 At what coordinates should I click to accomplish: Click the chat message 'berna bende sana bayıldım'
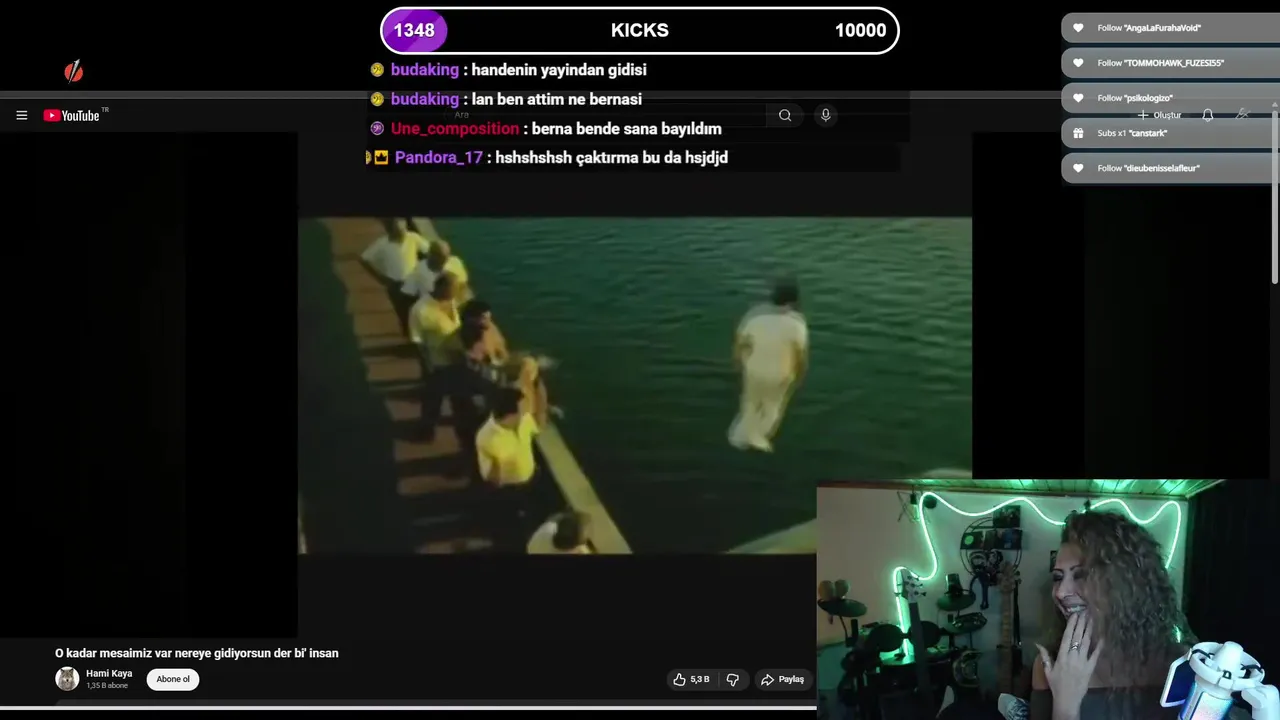tap(627, 128)
